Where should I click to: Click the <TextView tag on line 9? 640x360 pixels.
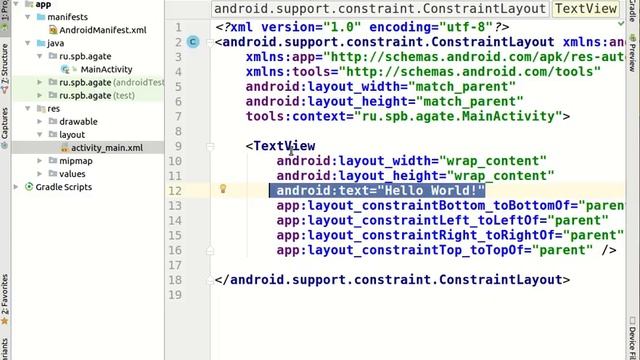click(280, 146)
